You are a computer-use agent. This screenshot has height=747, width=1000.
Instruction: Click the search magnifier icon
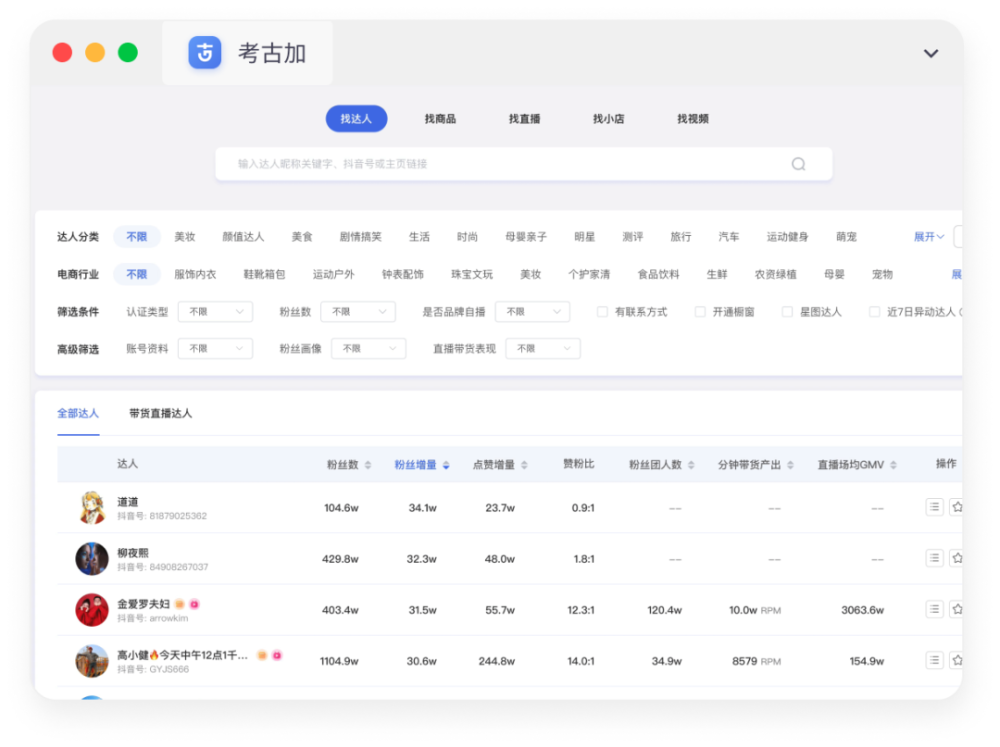point(798,164)
